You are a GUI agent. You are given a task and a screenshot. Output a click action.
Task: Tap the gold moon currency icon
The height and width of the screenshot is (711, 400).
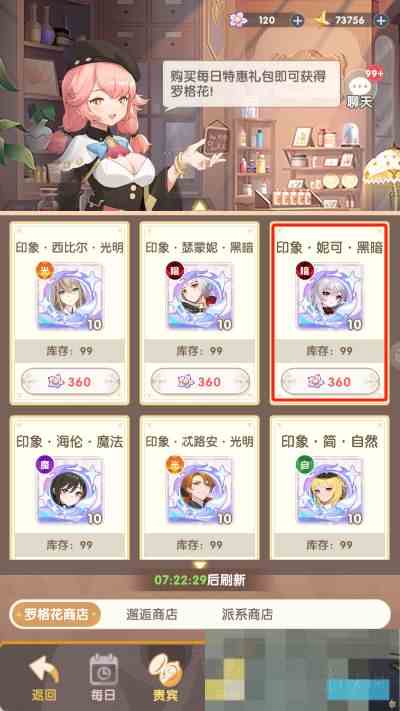pos(321,20)
